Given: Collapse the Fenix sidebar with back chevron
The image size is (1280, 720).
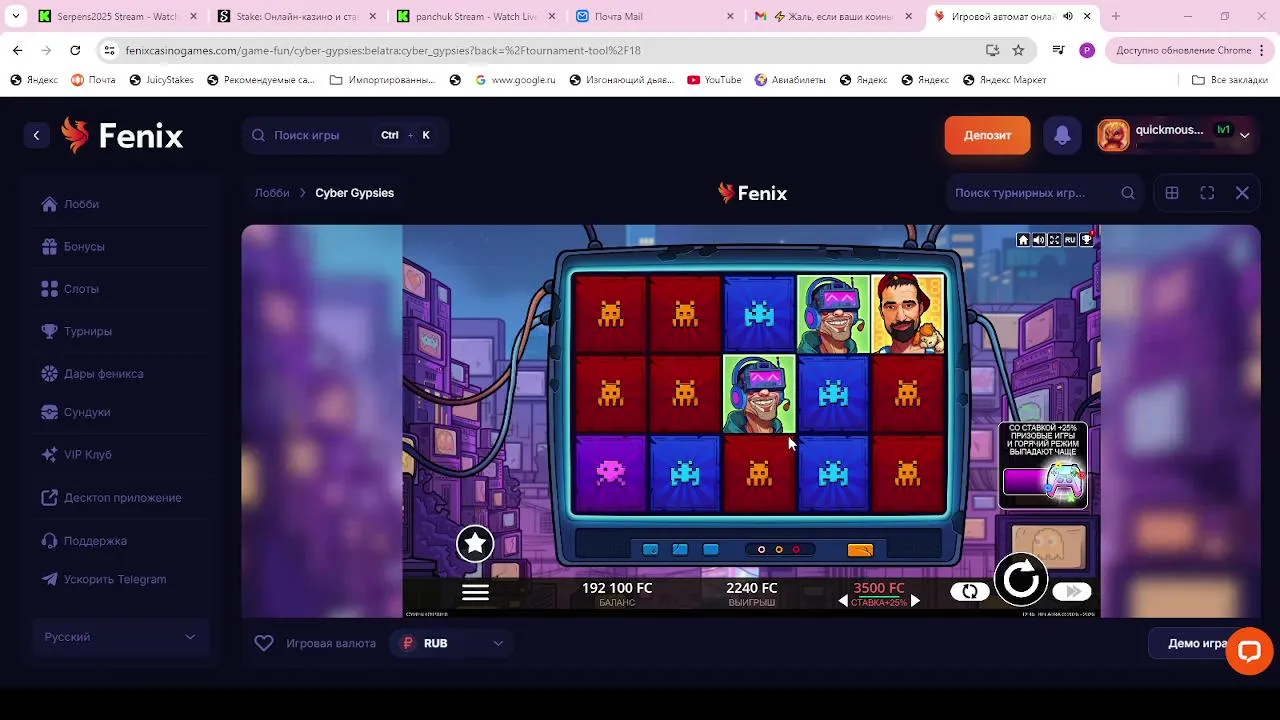Looking at the screenshot, I should 36,135.
